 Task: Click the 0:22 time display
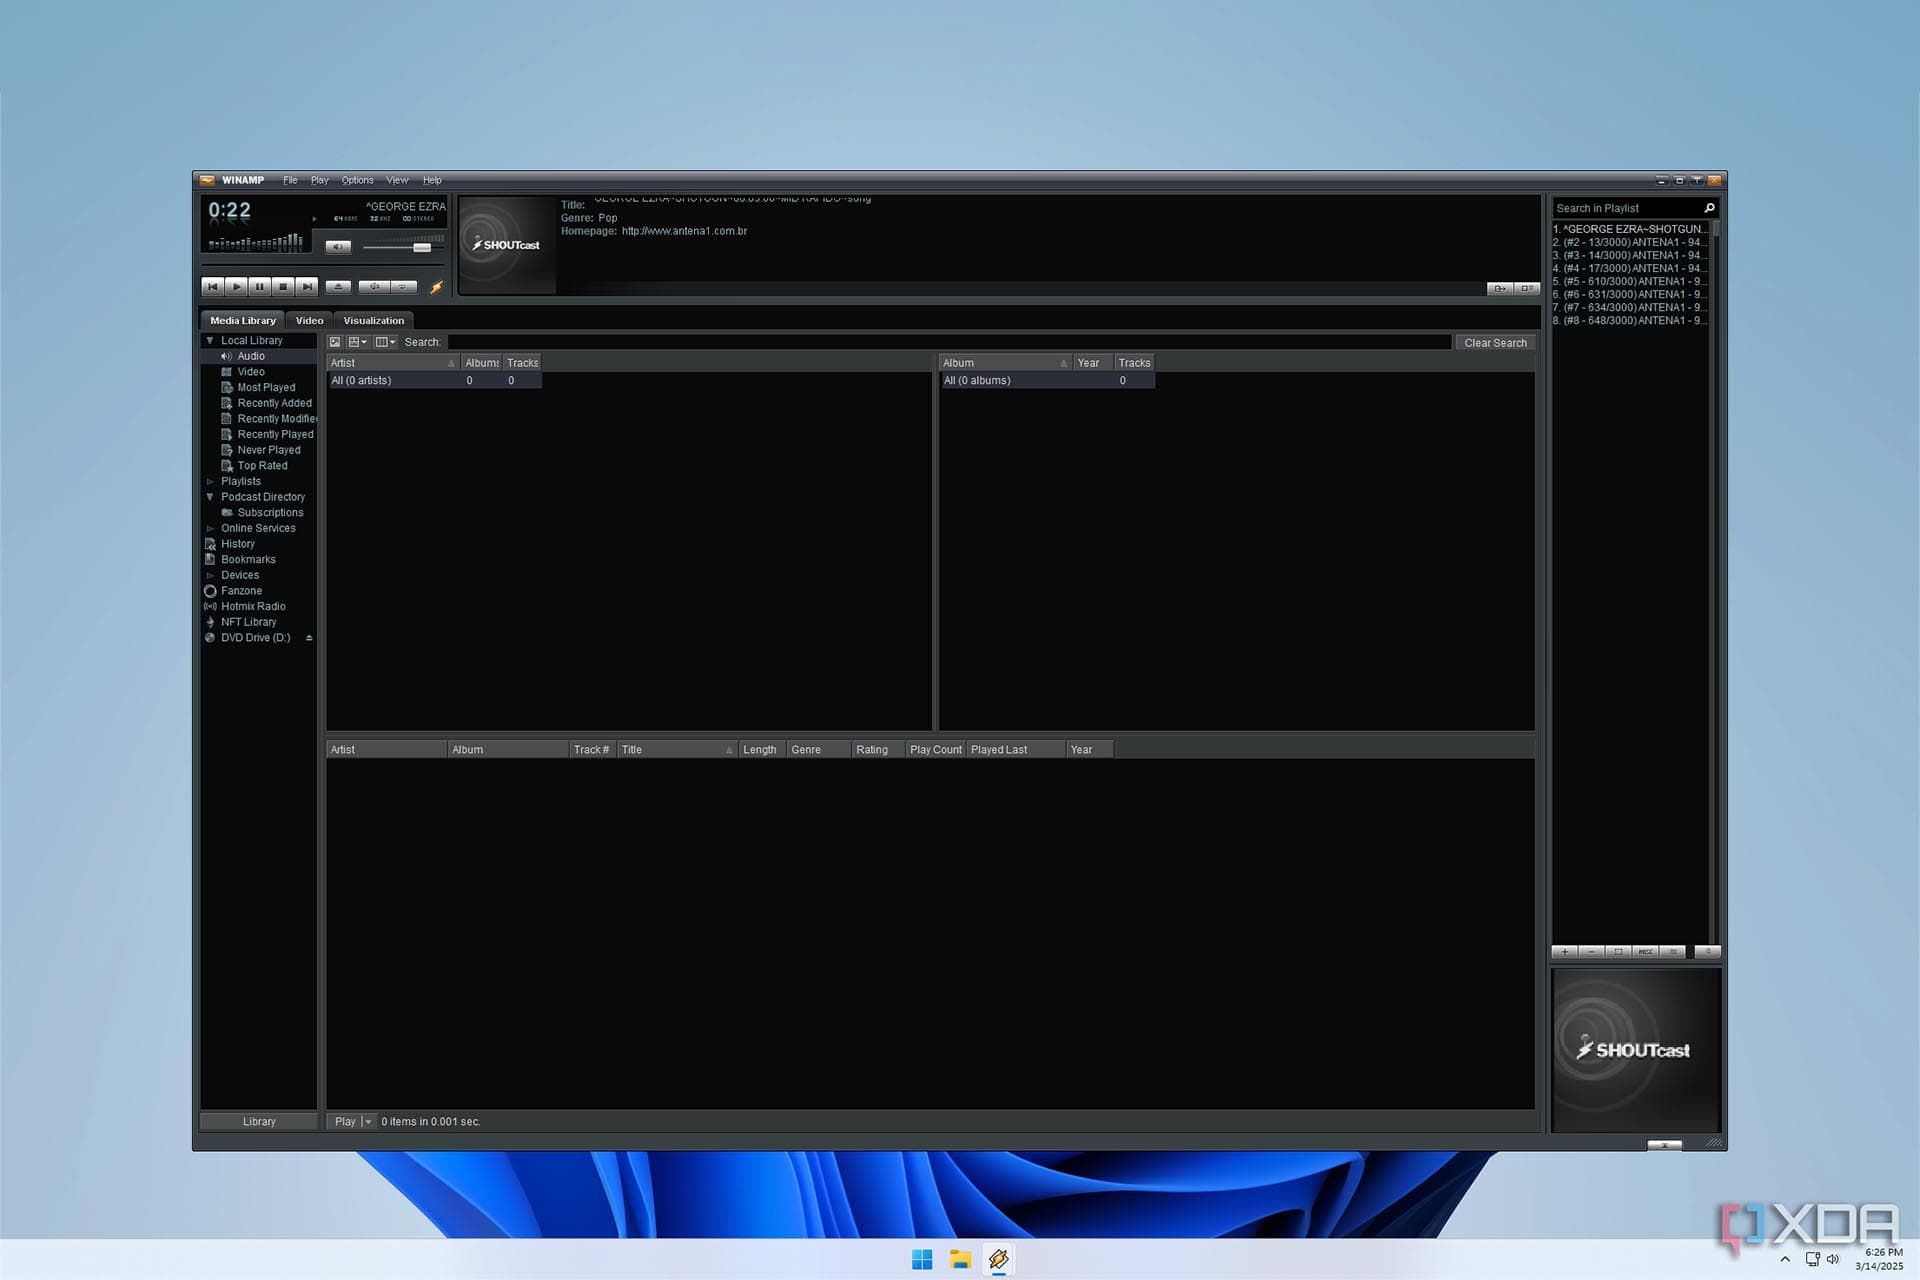[229, 210]
